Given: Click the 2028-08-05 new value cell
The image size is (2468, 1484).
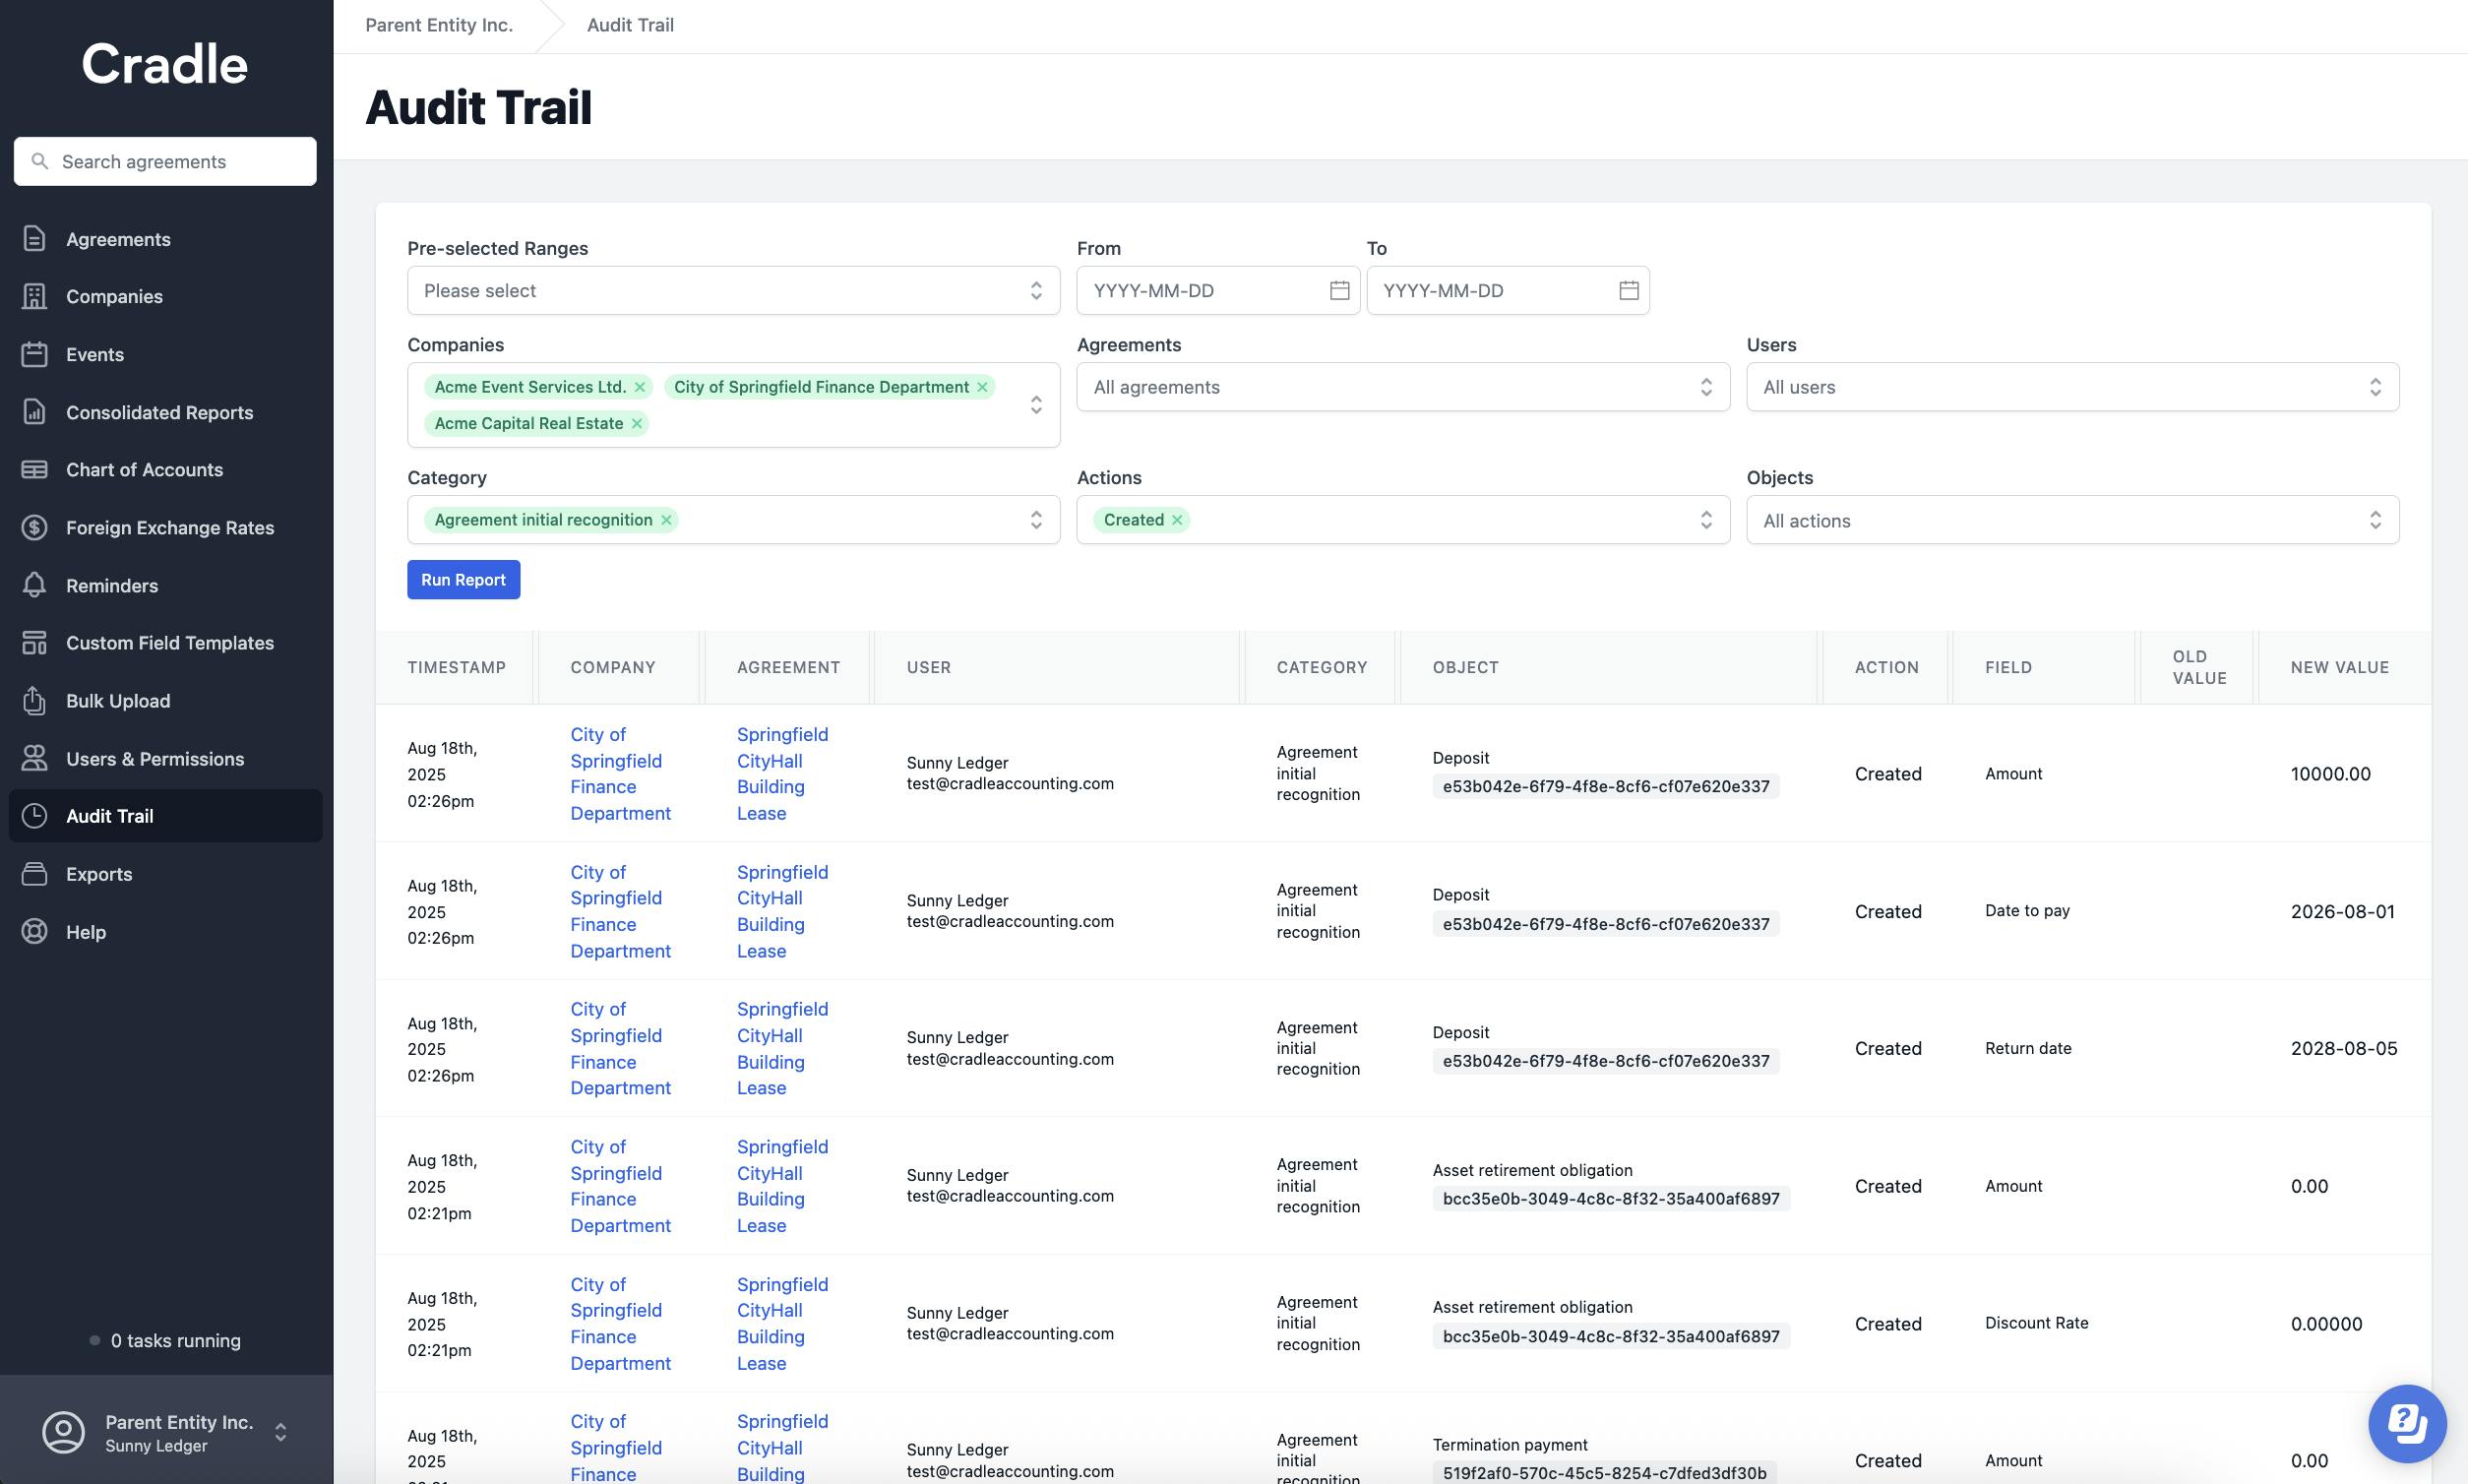Looking at the screenshot, I should tap(2343, 1048).
